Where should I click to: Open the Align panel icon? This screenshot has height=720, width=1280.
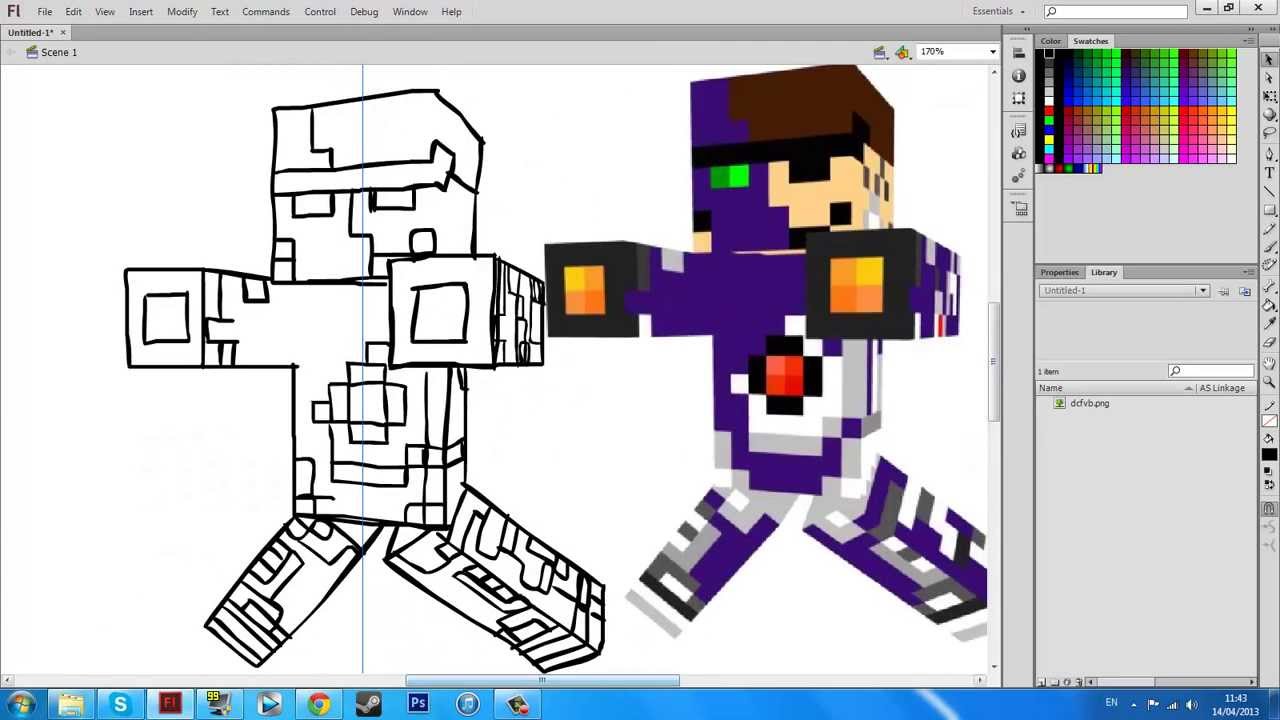pyautogui.click(x=1018, y=53)
